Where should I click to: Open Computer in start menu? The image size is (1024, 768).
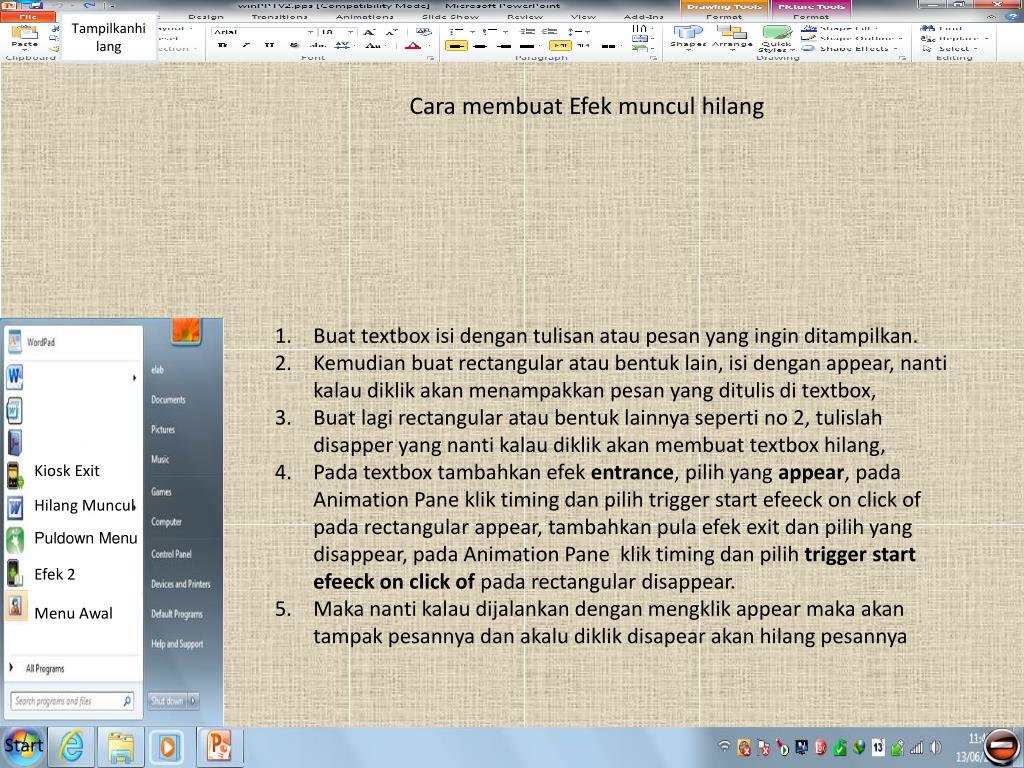[x=167, y=522]
